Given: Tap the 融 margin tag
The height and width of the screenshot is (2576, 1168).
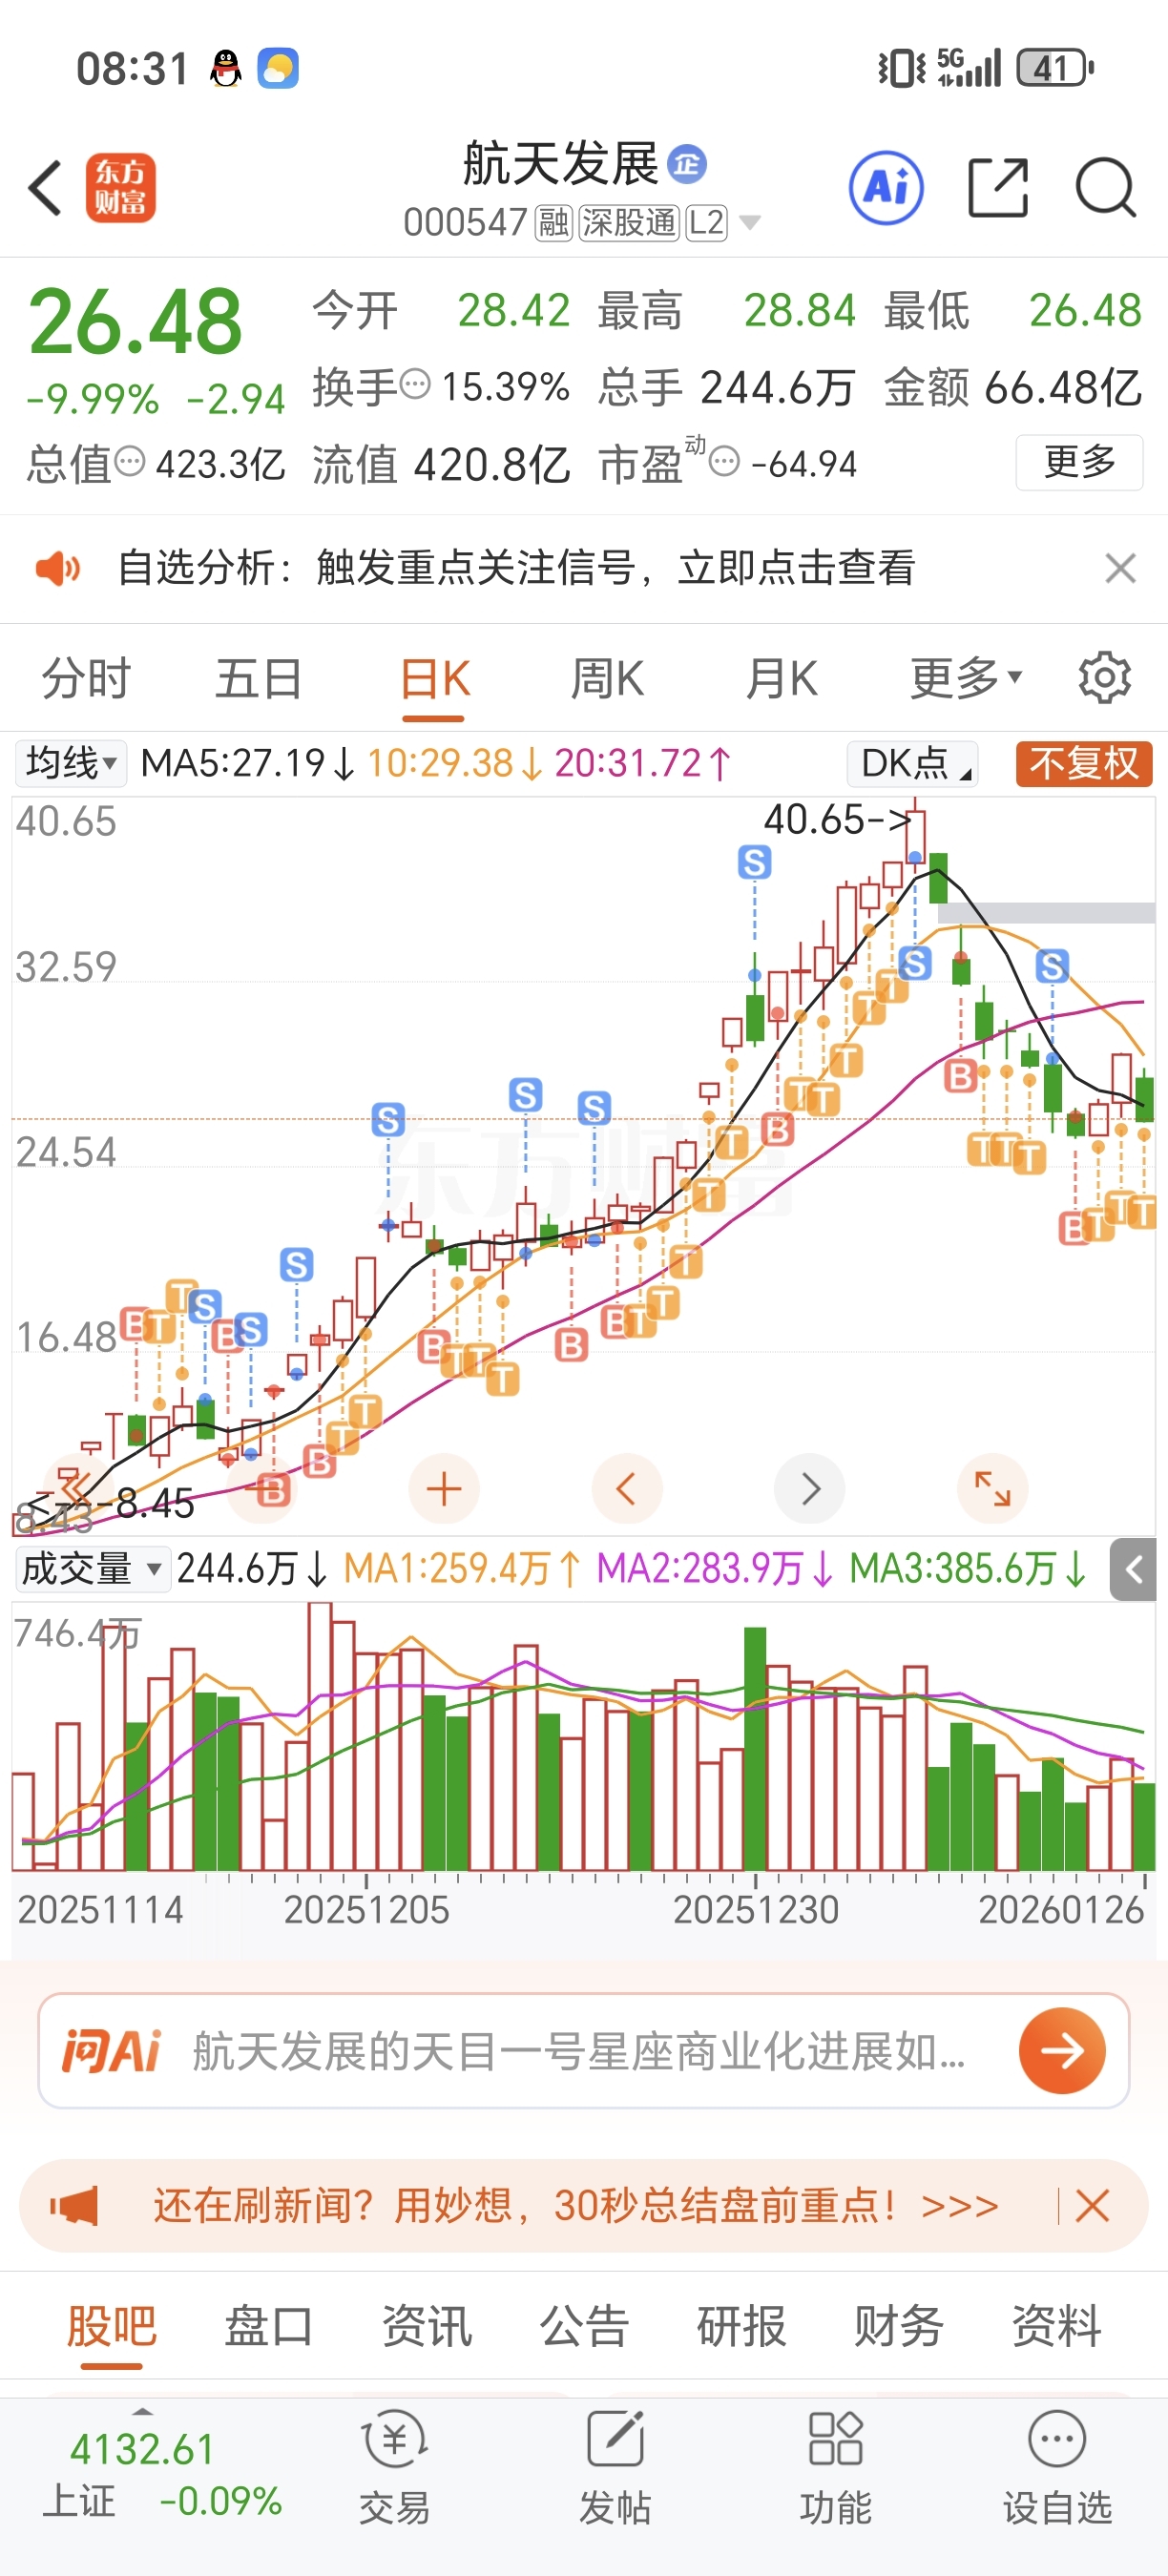Looking at the screenshot, I should pyautogui.click(x=554, y=222).
